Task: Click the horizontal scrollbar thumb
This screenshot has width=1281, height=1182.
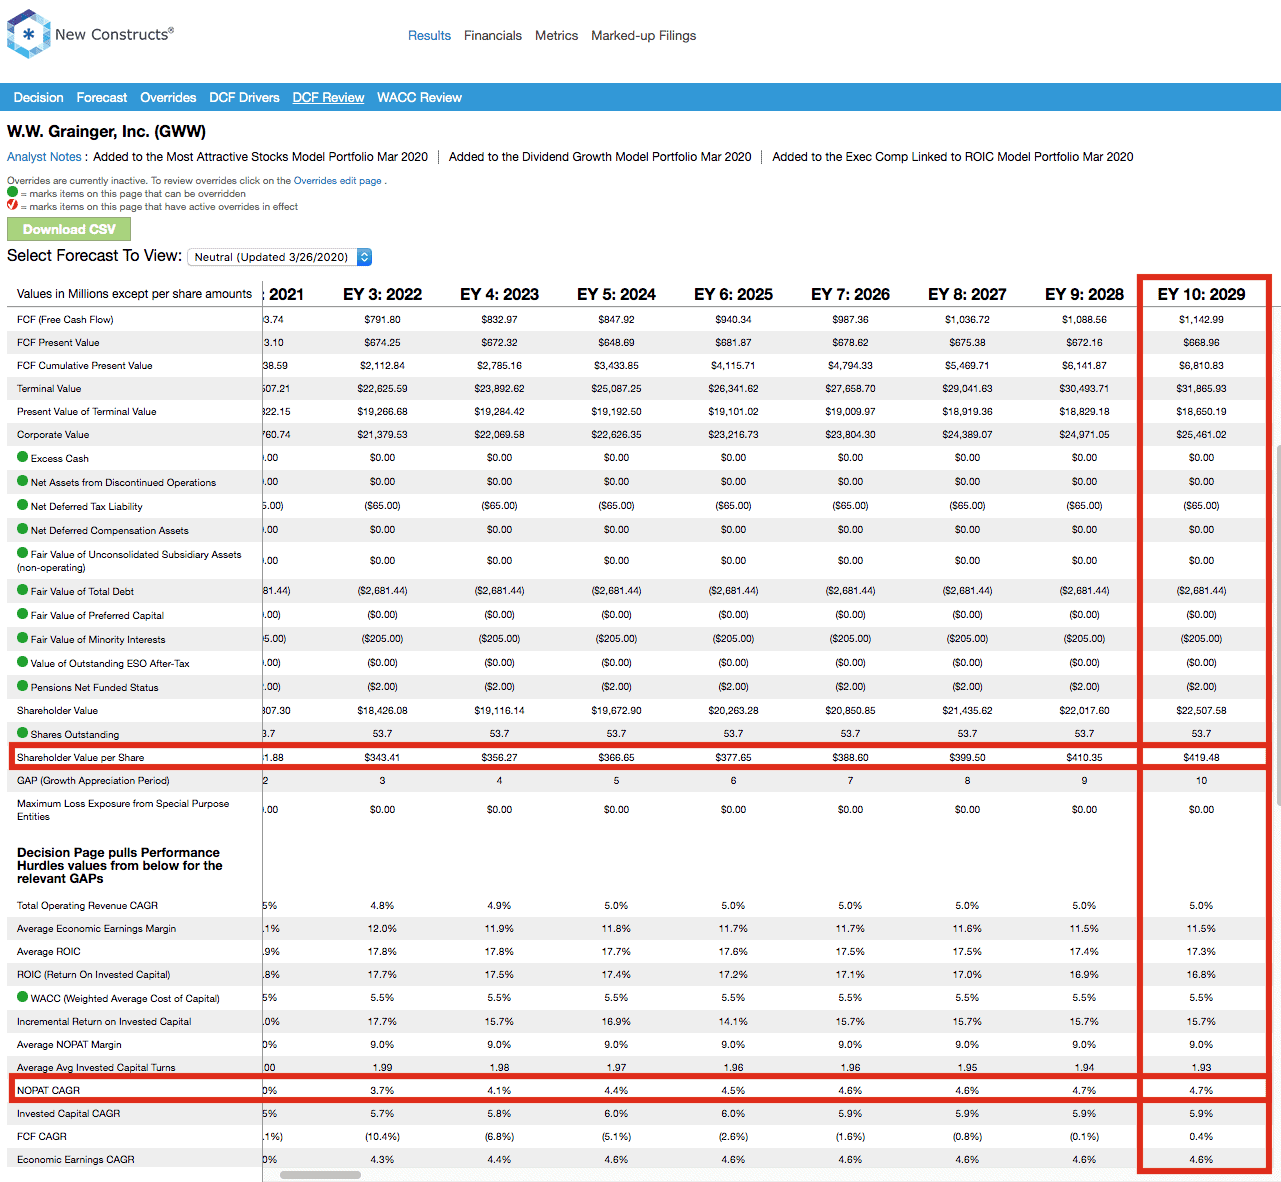Action: click(320, 1175)
